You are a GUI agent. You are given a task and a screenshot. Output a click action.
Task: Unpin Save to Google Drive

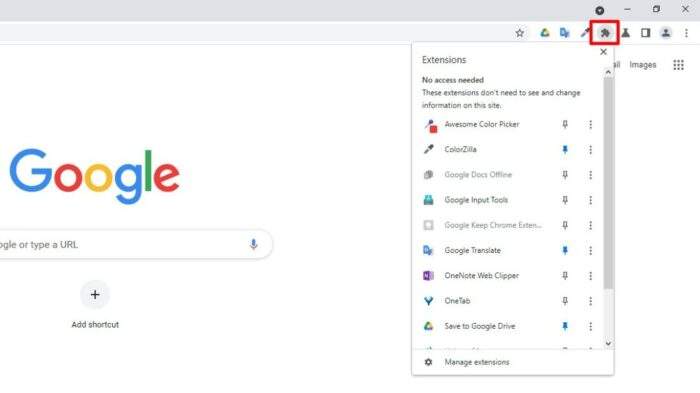click(x=565, y=326)
